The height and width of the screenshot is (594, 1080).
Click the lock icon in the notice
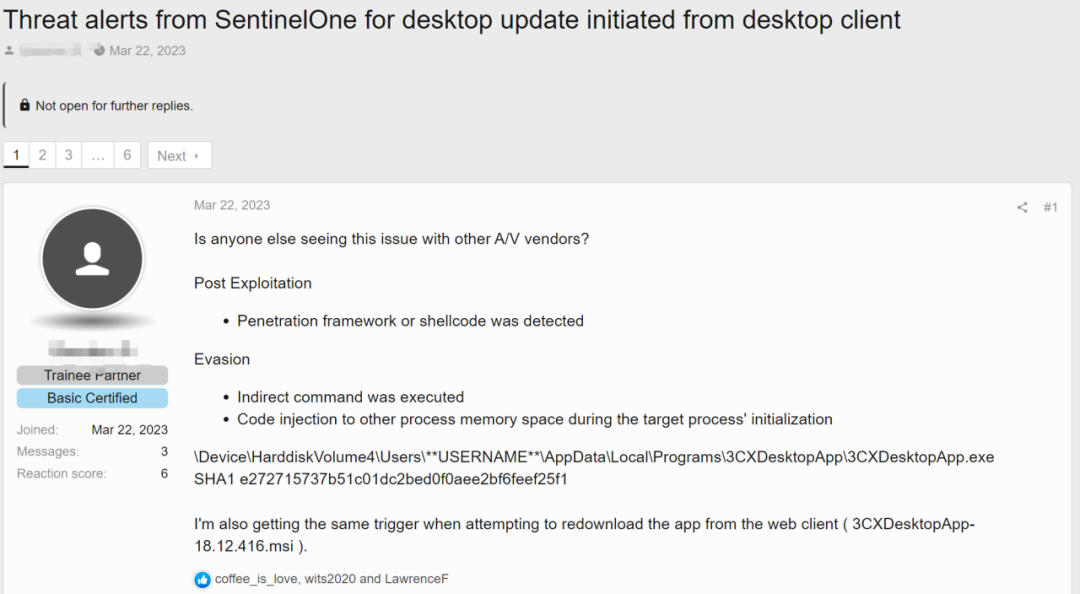(x=25, y=105)
